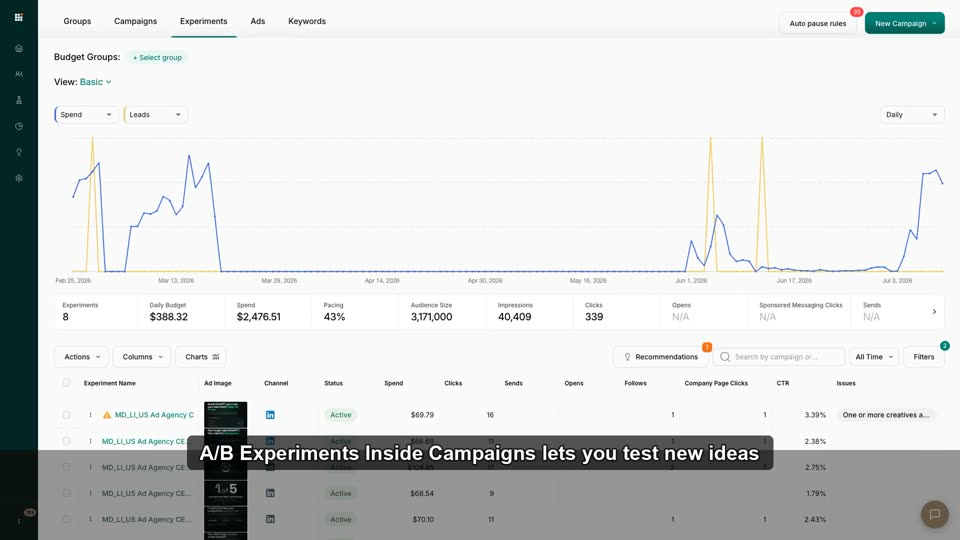Open the Actions dropdown

[81, 357]
